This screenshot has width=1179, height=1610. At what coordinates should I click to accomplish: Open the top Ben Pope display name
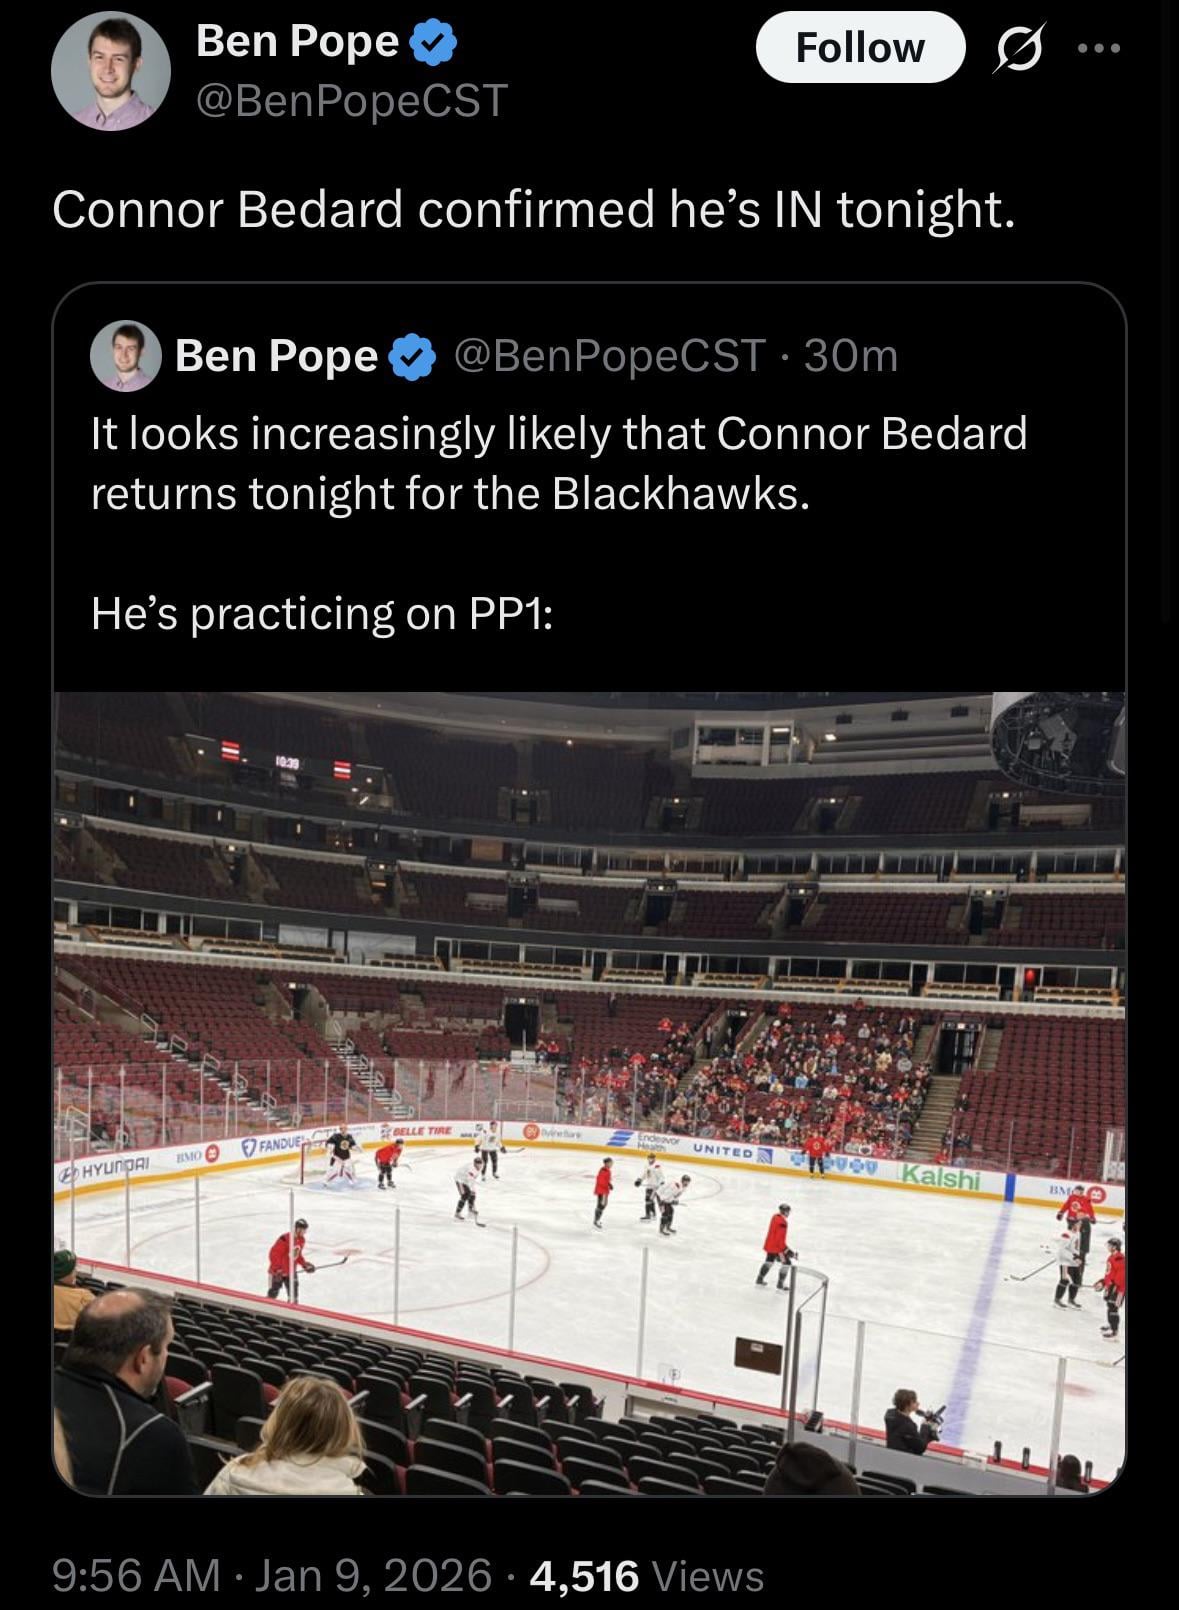click(x=297, y=41)
